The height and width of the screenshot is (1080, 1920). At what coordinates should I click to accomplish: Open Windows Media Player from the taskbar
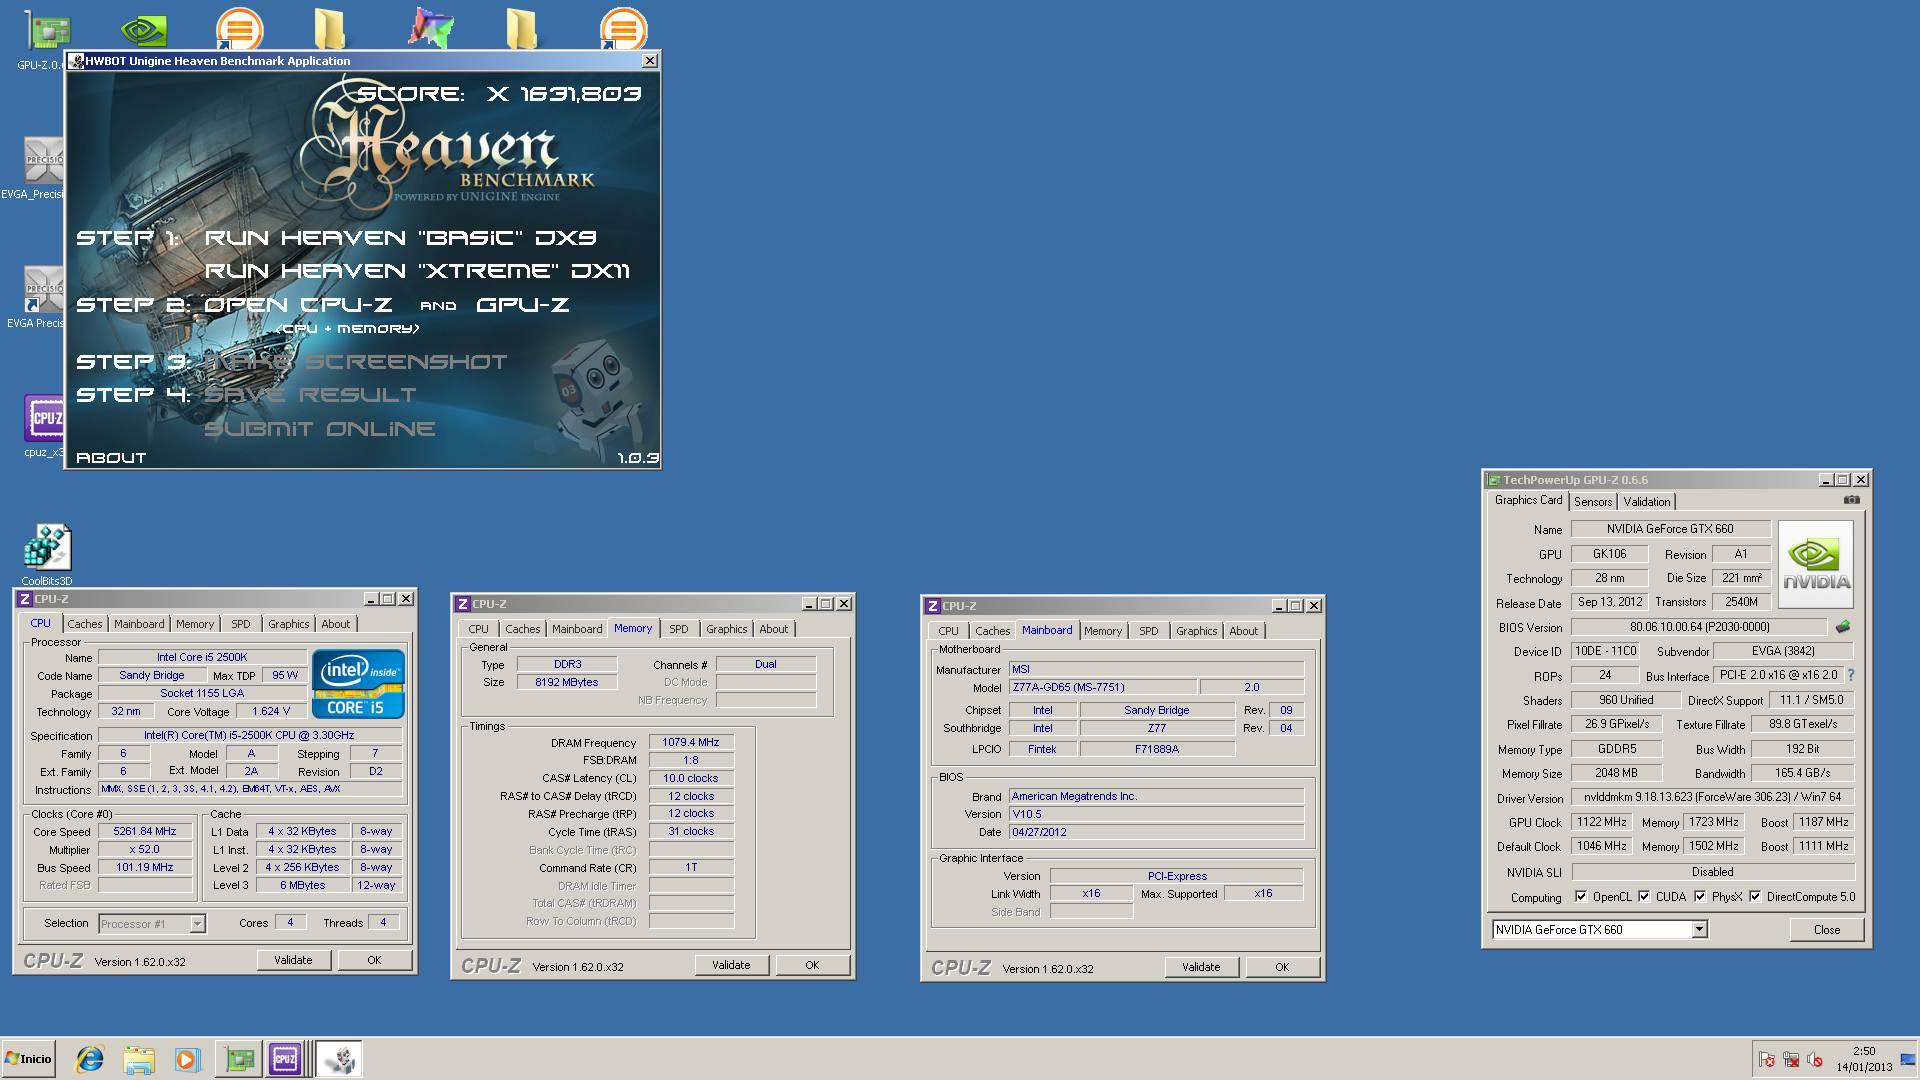click(187, 1059)
